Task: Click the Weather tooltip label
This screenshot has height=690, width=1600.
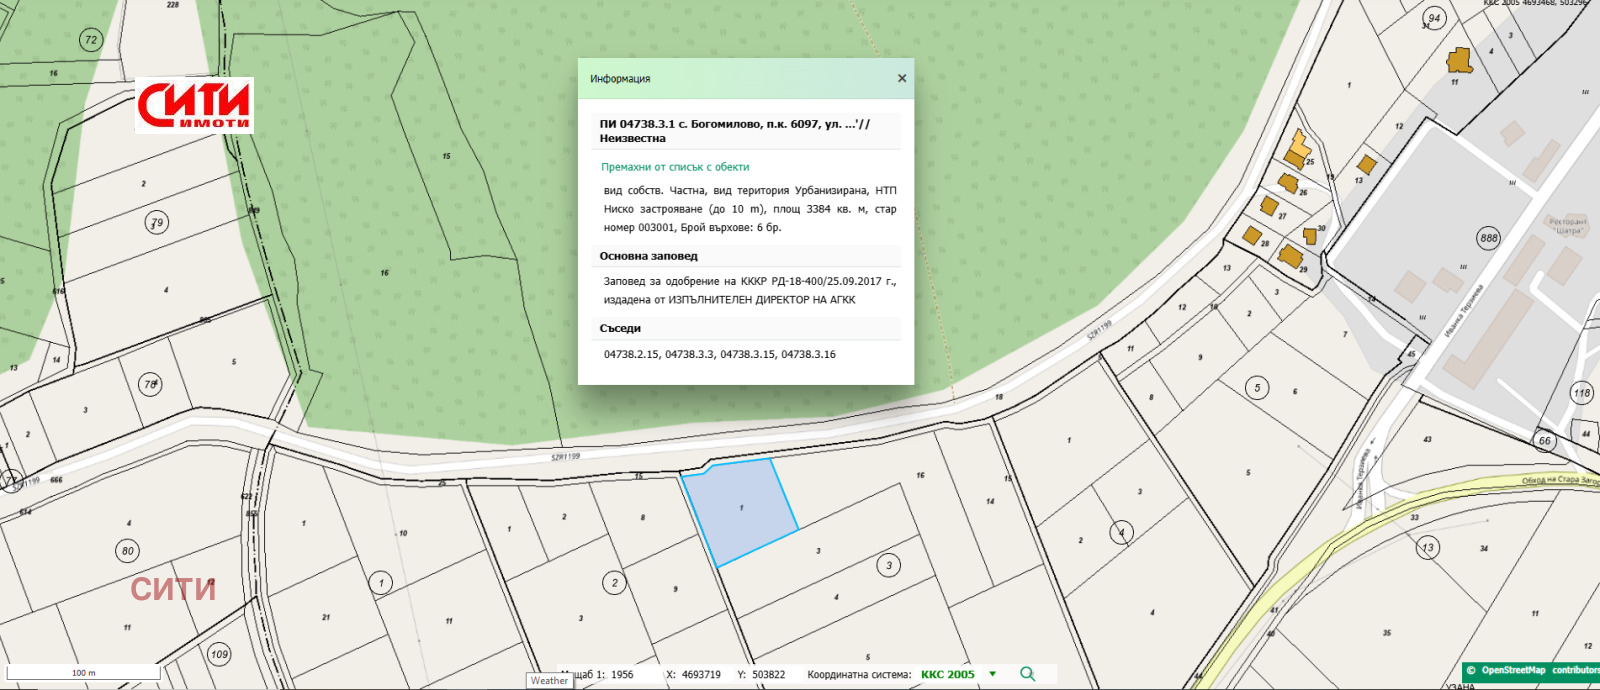Action: pyautogui.click(x=549, y=681)
